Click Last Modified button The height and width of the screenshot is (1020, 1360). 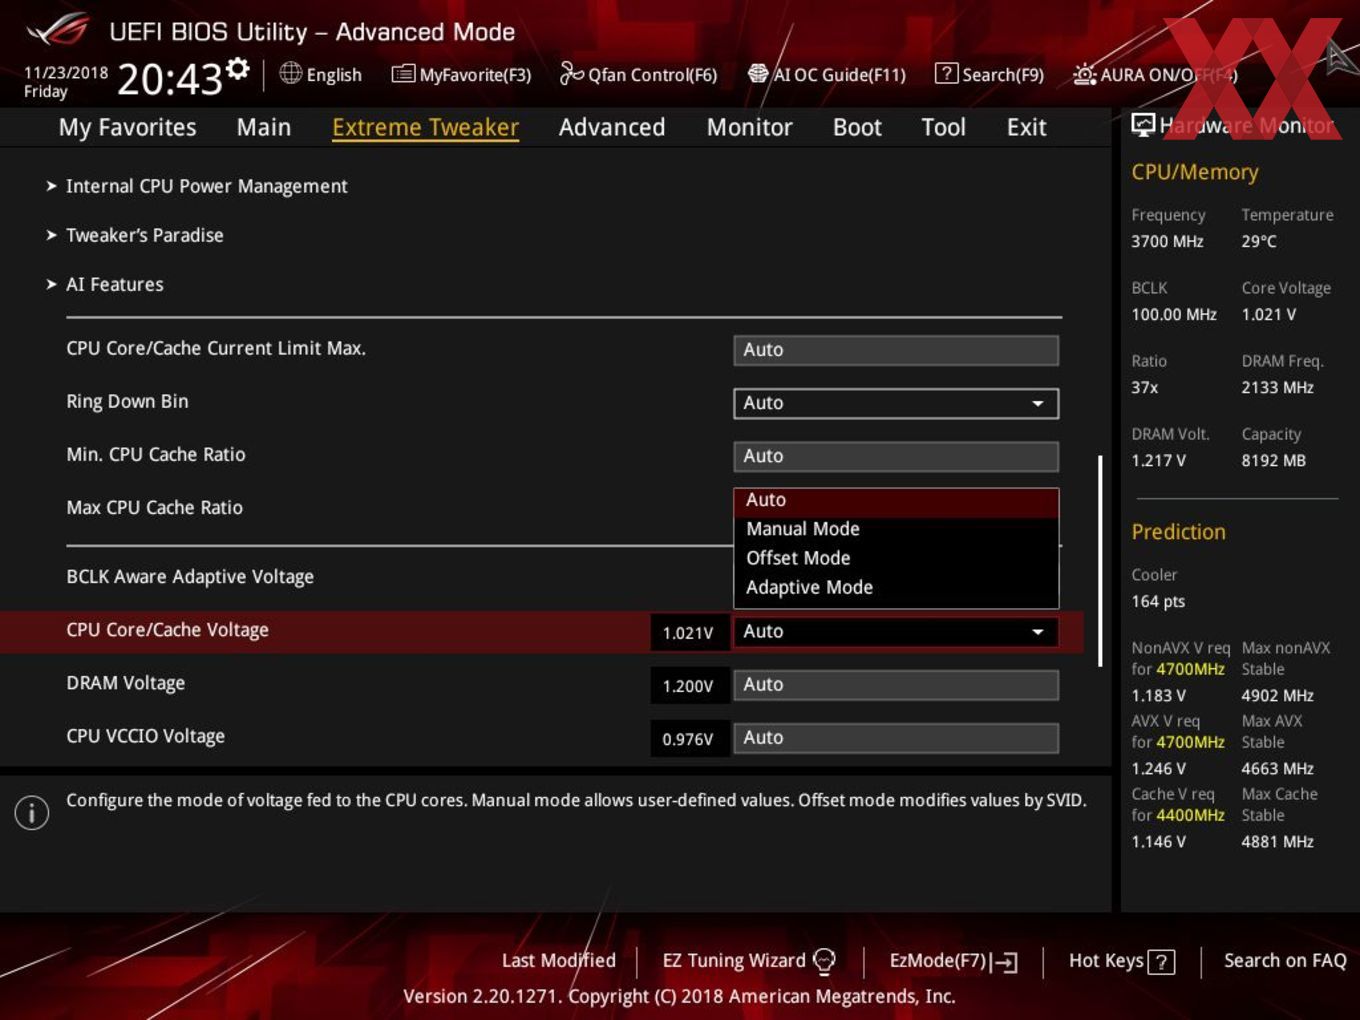tap(558, 961)
